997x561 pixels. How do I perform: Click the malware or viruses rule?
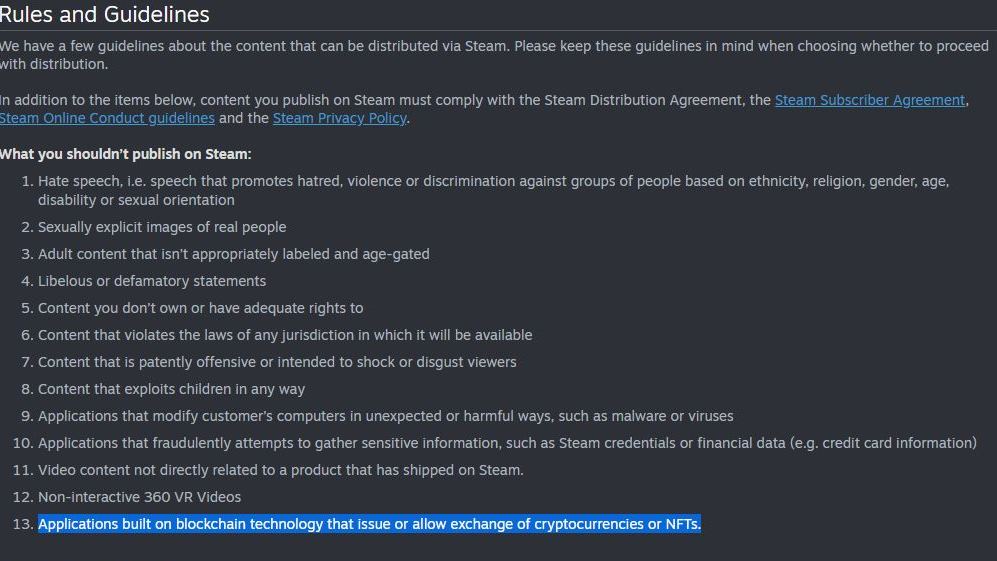(385, 417)
